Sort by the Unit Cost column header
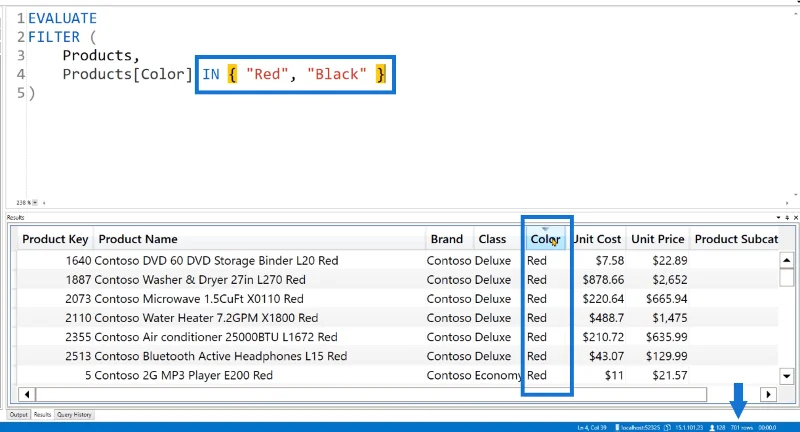Screen dimensions: 800x432 pos(597,239)
